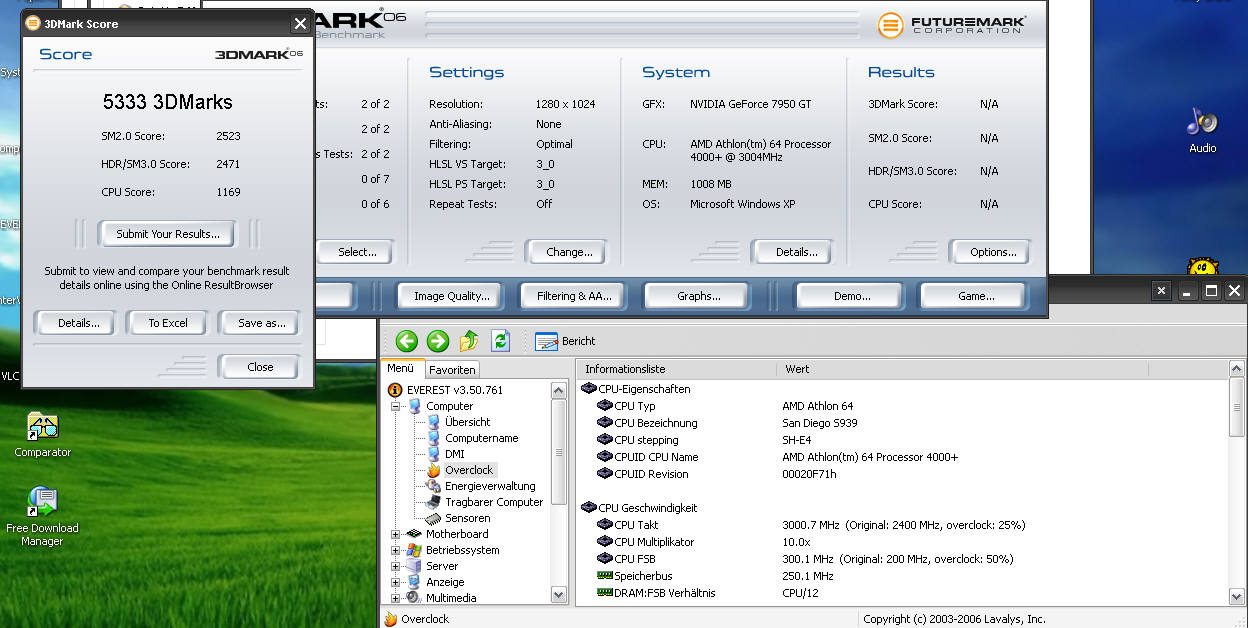Click the tree panel scrollbar down arrow
1248x628 pixels.
560,594
